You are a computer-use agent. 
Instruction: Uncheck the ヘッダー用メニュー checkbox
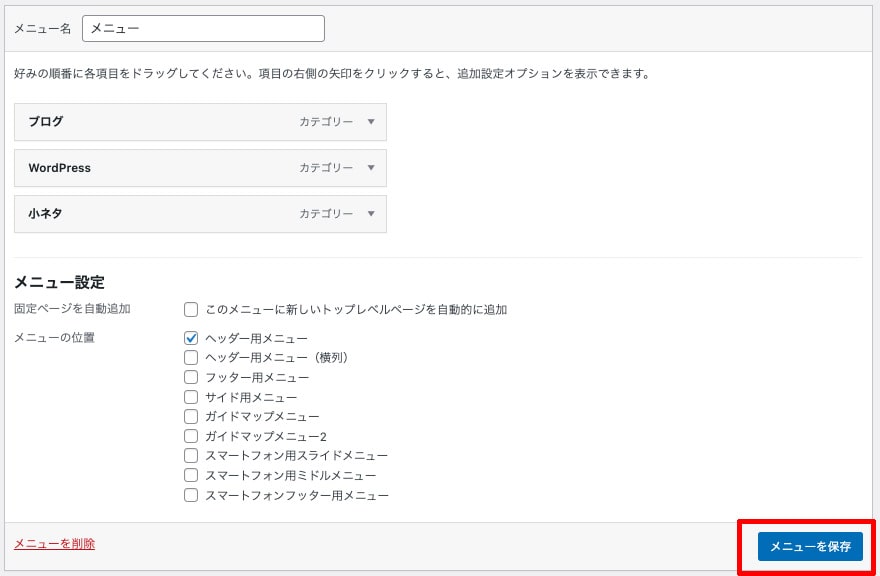[191, 338]
